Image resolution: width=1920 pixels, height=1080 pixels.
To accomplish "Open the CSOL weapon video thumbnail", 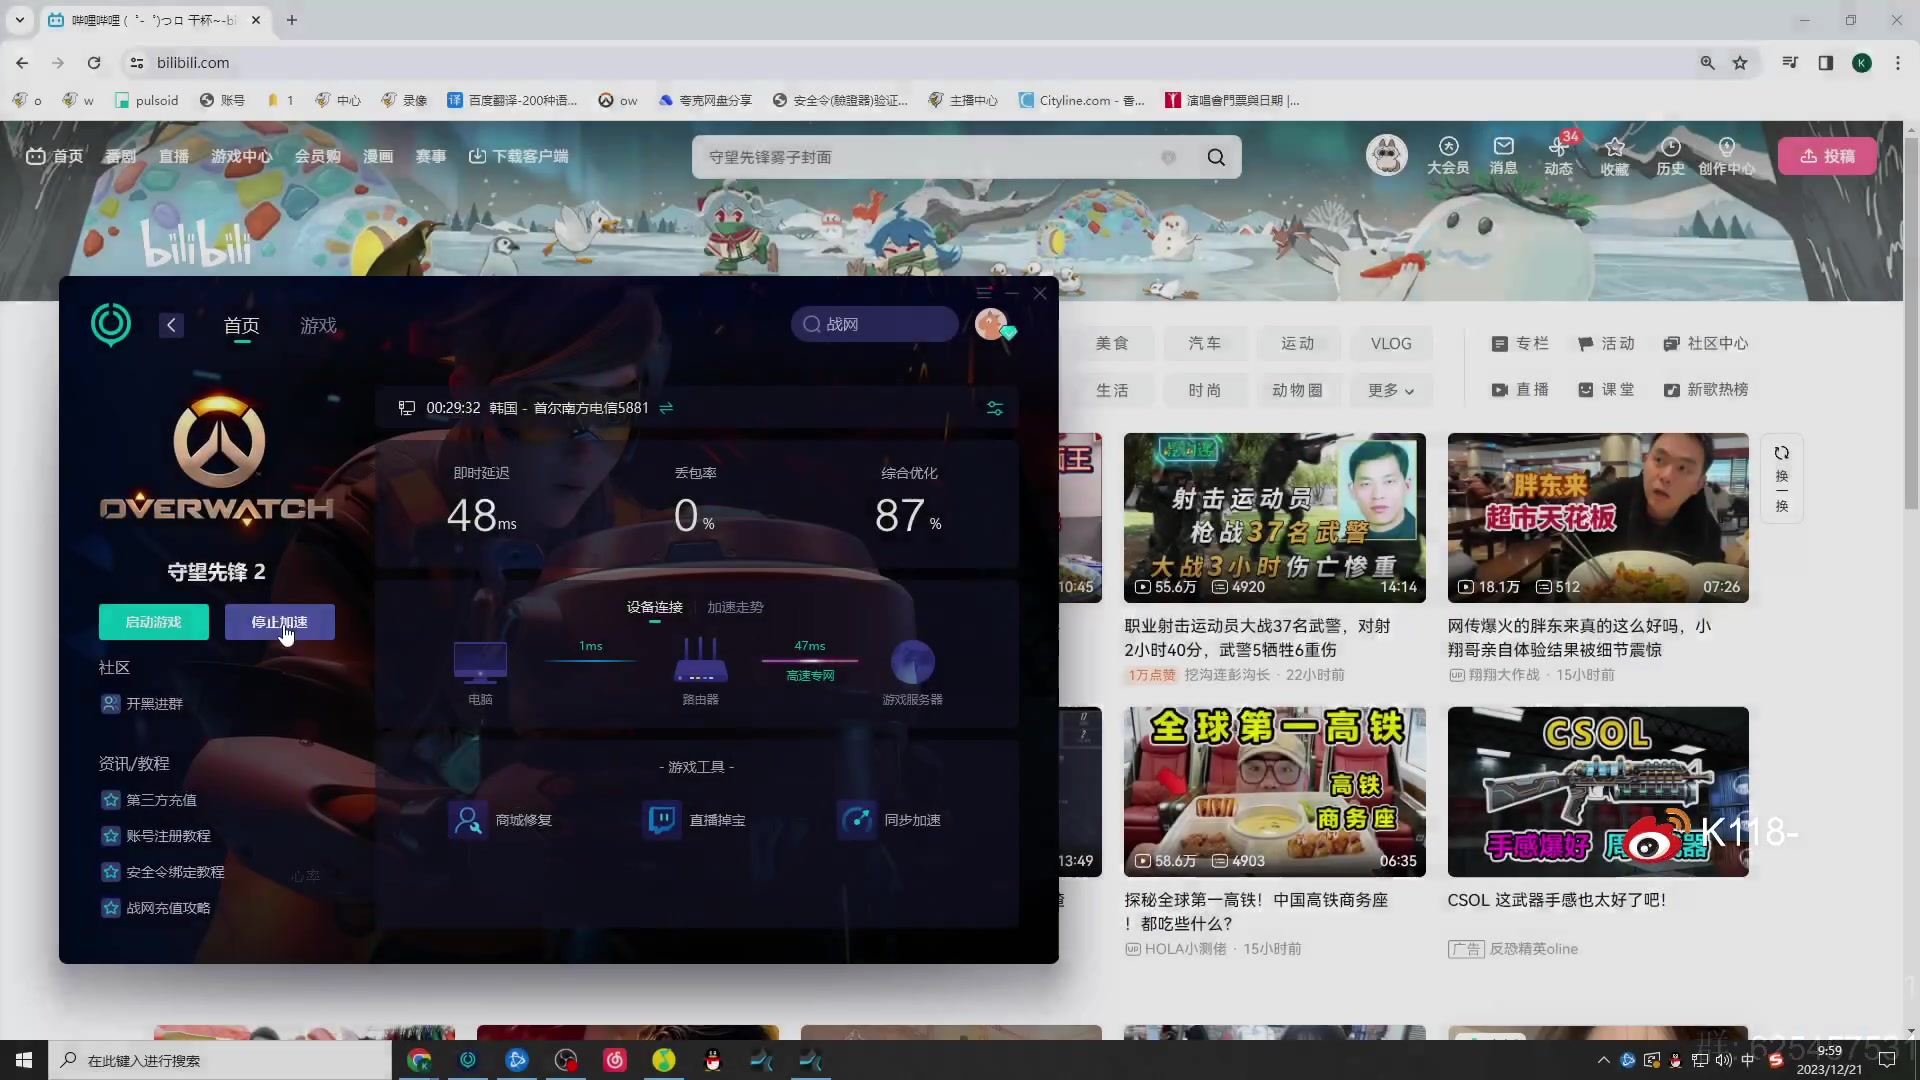I will tap(1598, 792).
